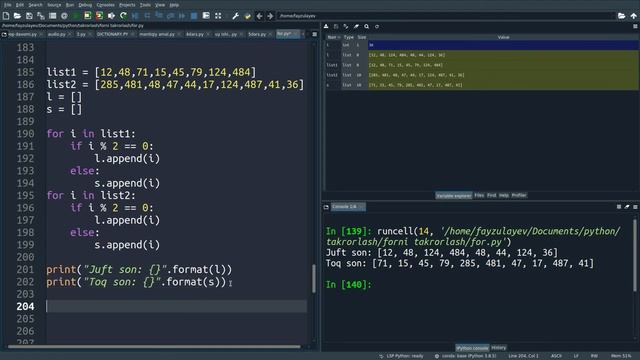Open Preferences wrench icon
The height and width of the screenshot is (360, 640).
(236, 16)
